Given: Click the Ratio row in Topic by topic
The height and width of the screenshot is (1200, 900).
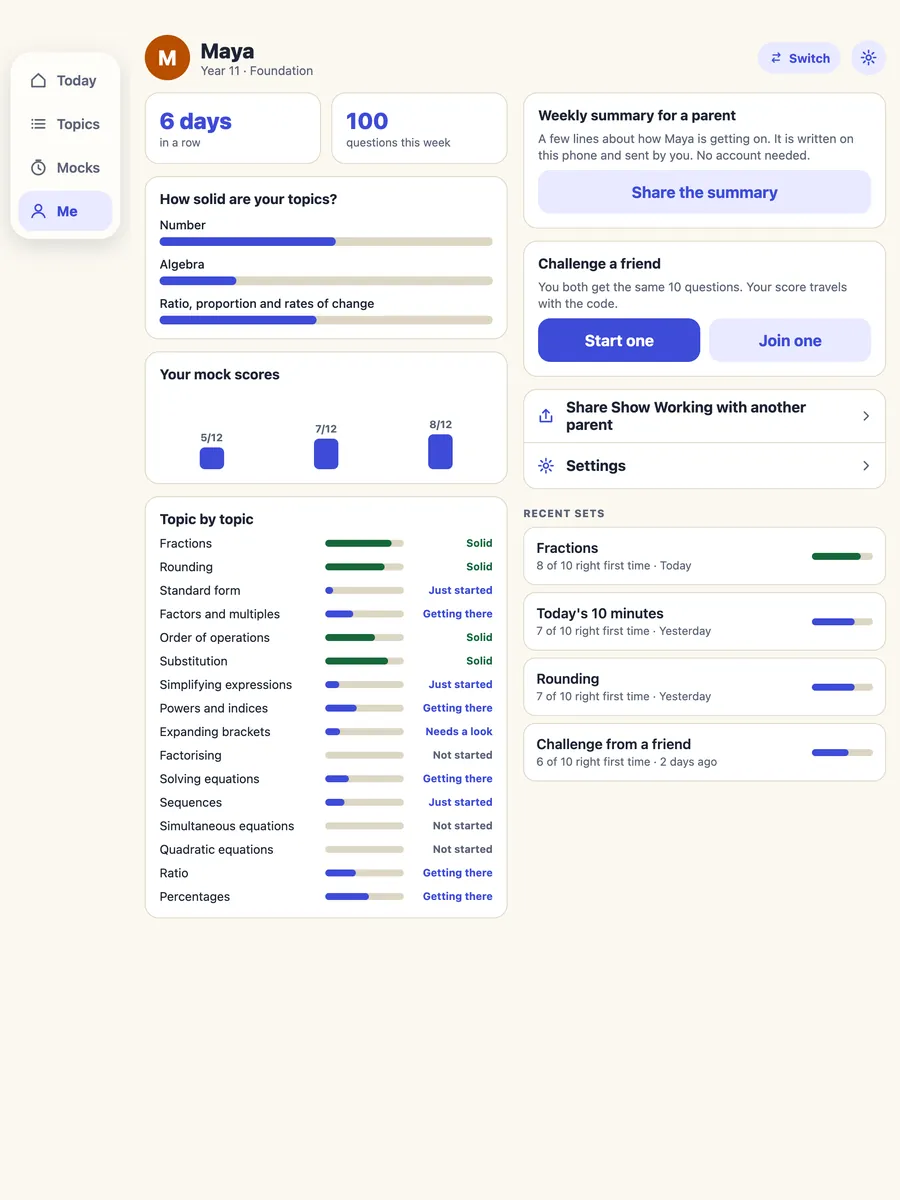Looking at the screenshot, I should (x=326, y=873).
